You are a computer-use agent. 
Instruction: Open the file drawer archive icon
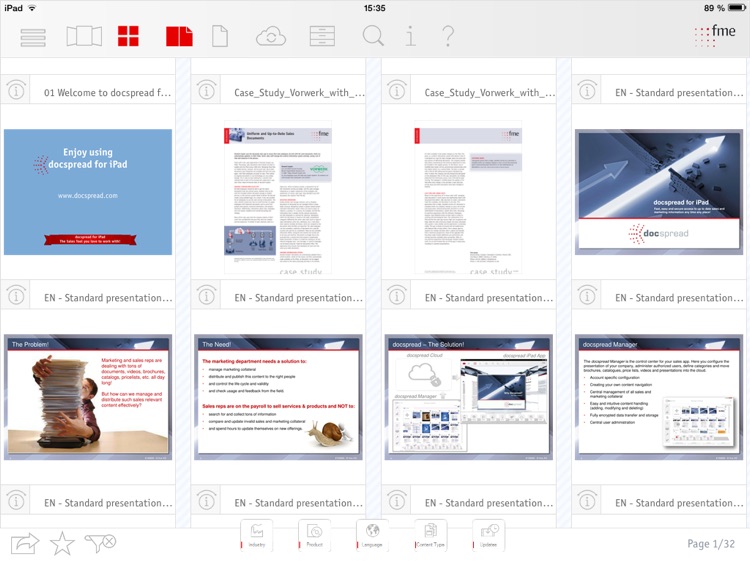pyautogui.click(x=322, y=36)
